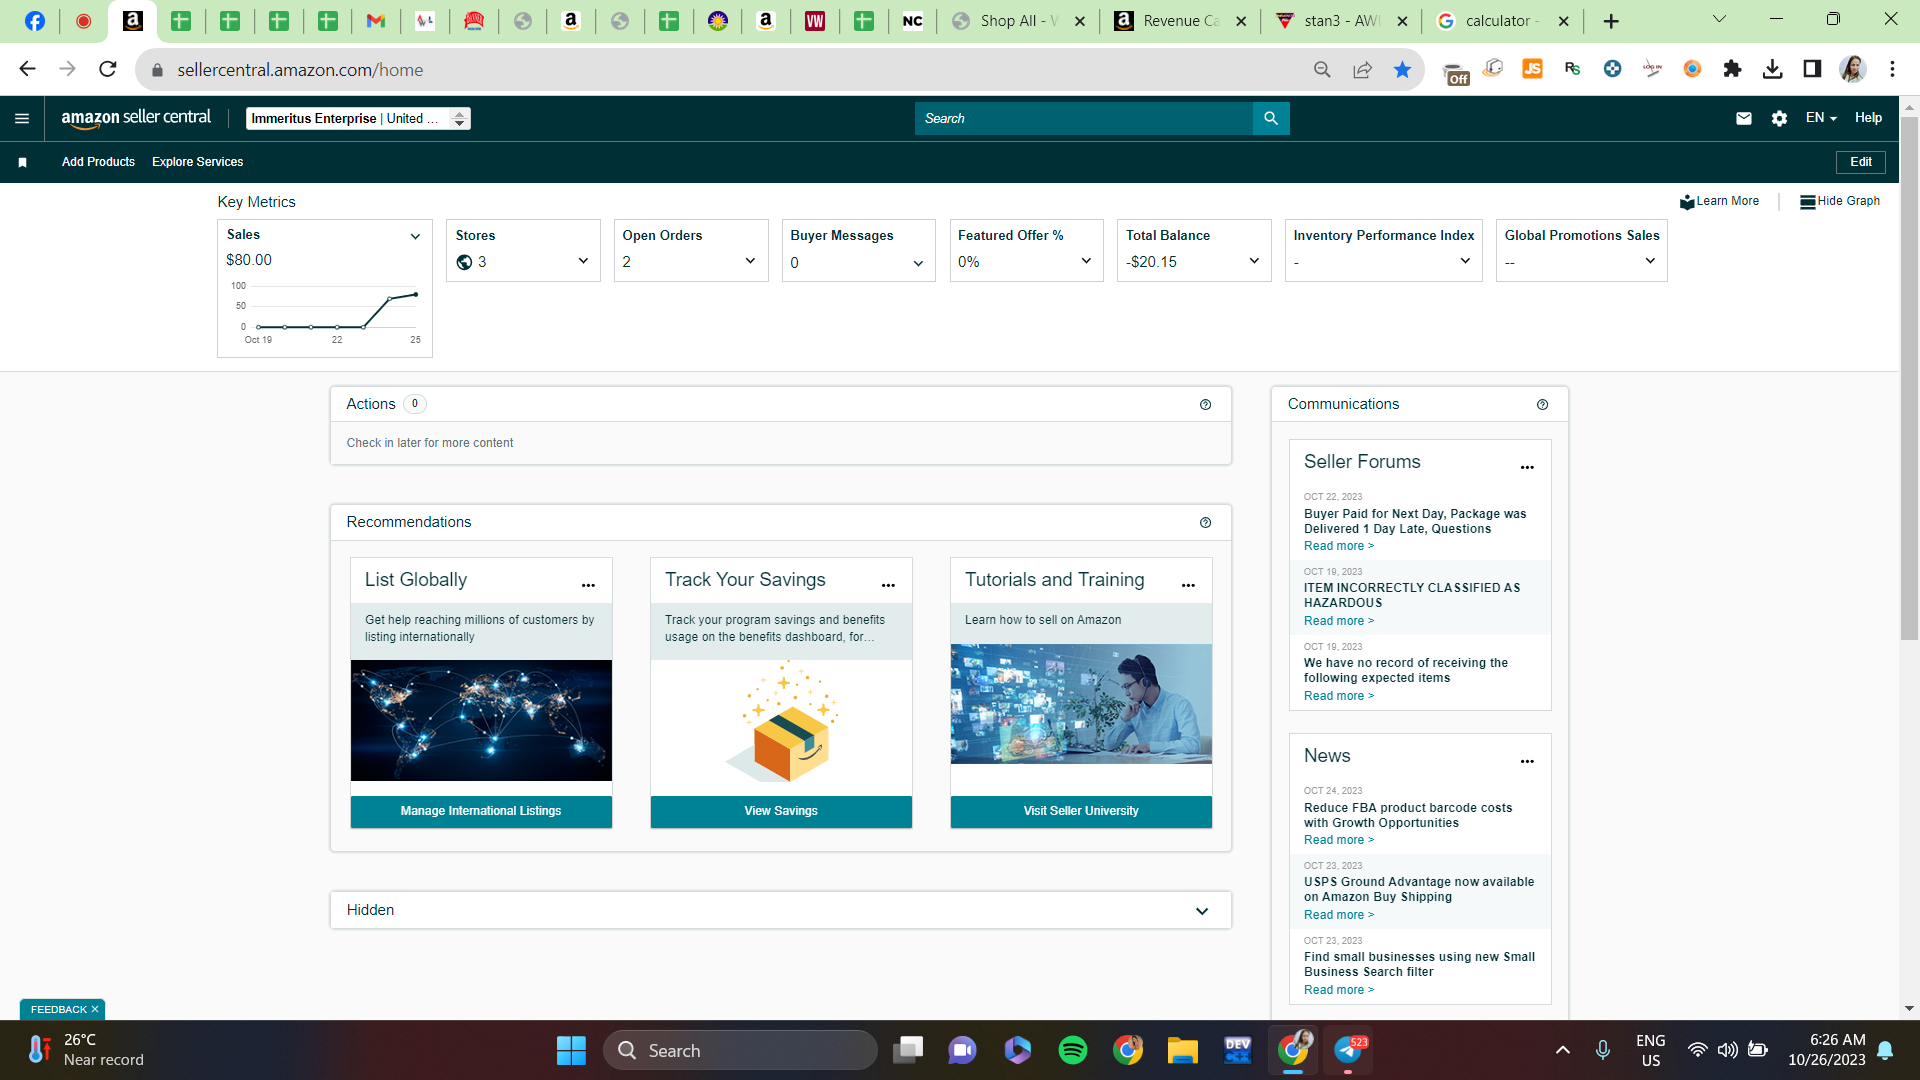Viewport: 1920px width, 1080px height.
Task: Open the Chrome three-dot menu
Action: tap(1892, 69)
